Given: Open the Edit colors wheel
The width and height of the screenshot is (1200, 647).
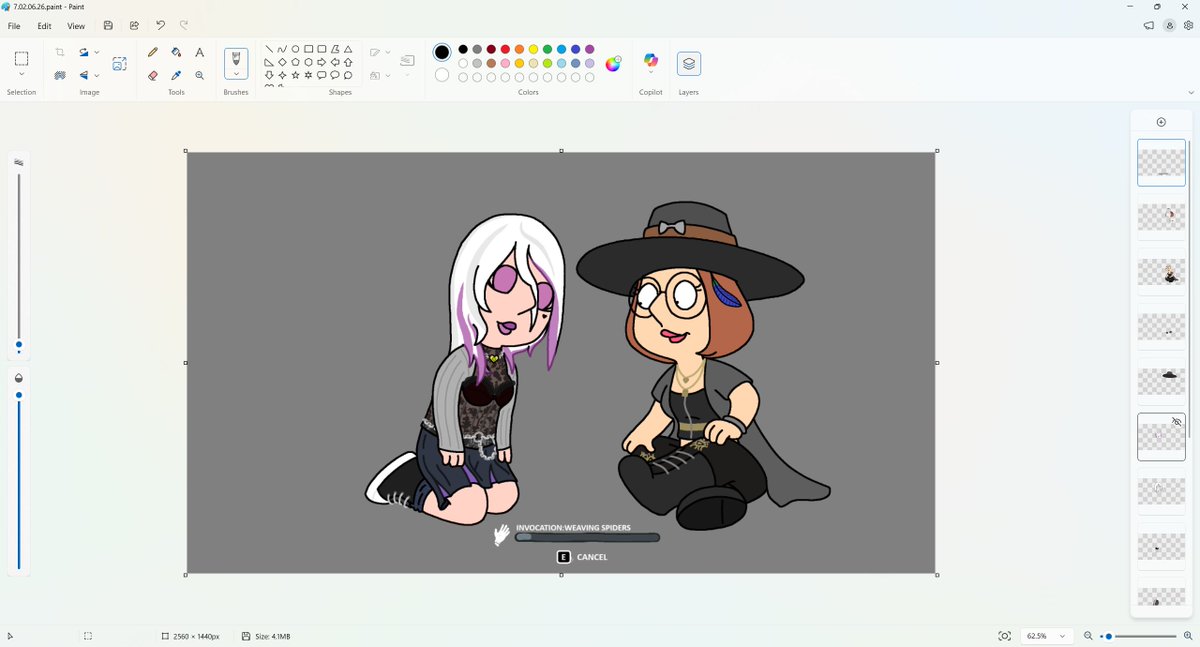Looking at the screenshot, I should point(614,63).
